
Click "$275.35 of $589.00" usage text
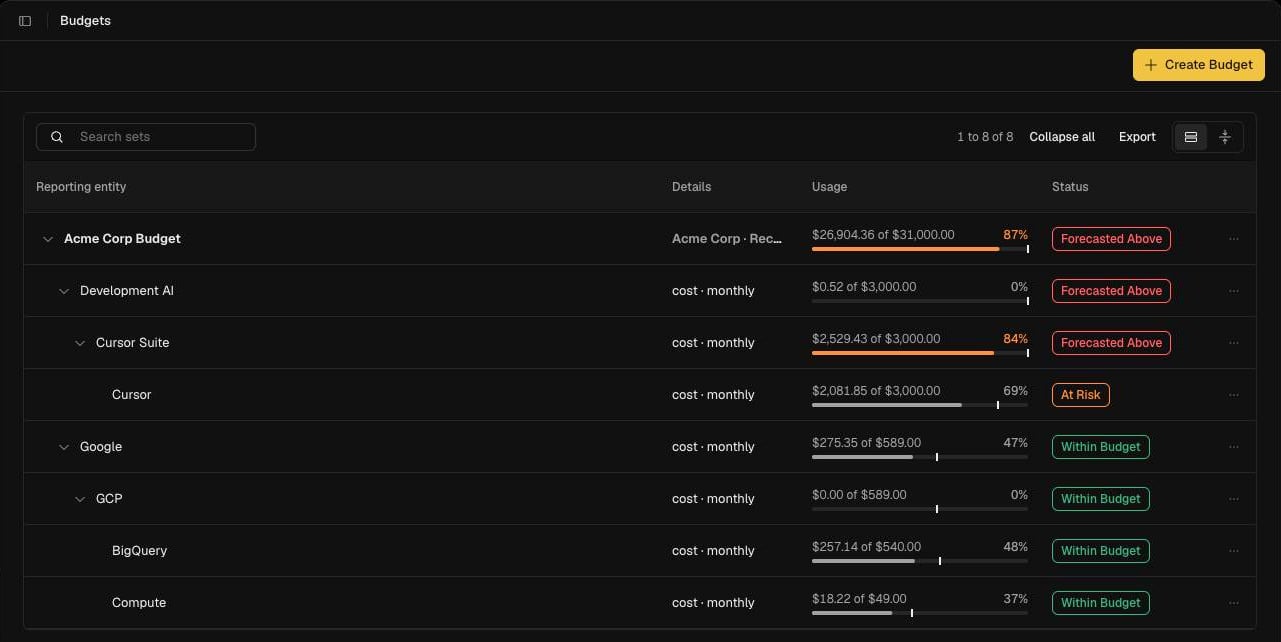[x=867, y=443]
